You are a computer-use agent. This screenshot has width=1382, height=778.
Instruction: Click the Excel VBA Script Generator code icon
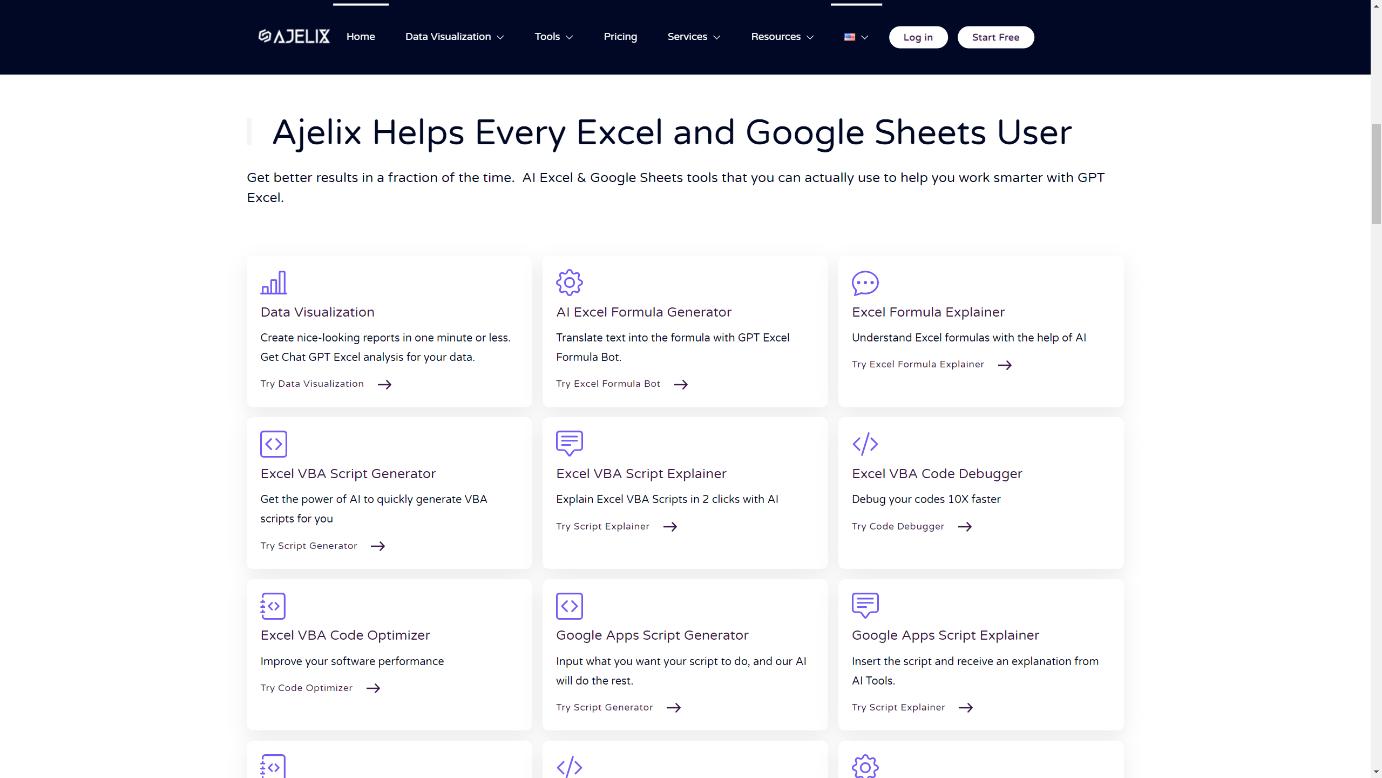pos(273,444)
